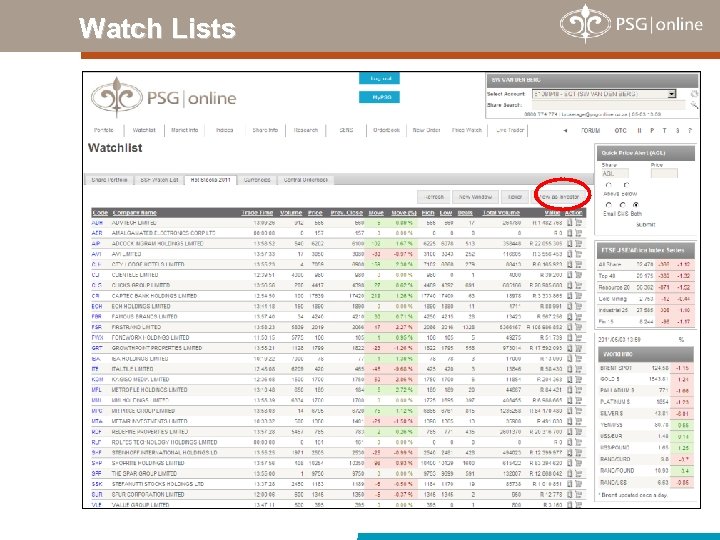Submit the Quick Price Alert
The image size is (720, 540).
click(646, 225)
